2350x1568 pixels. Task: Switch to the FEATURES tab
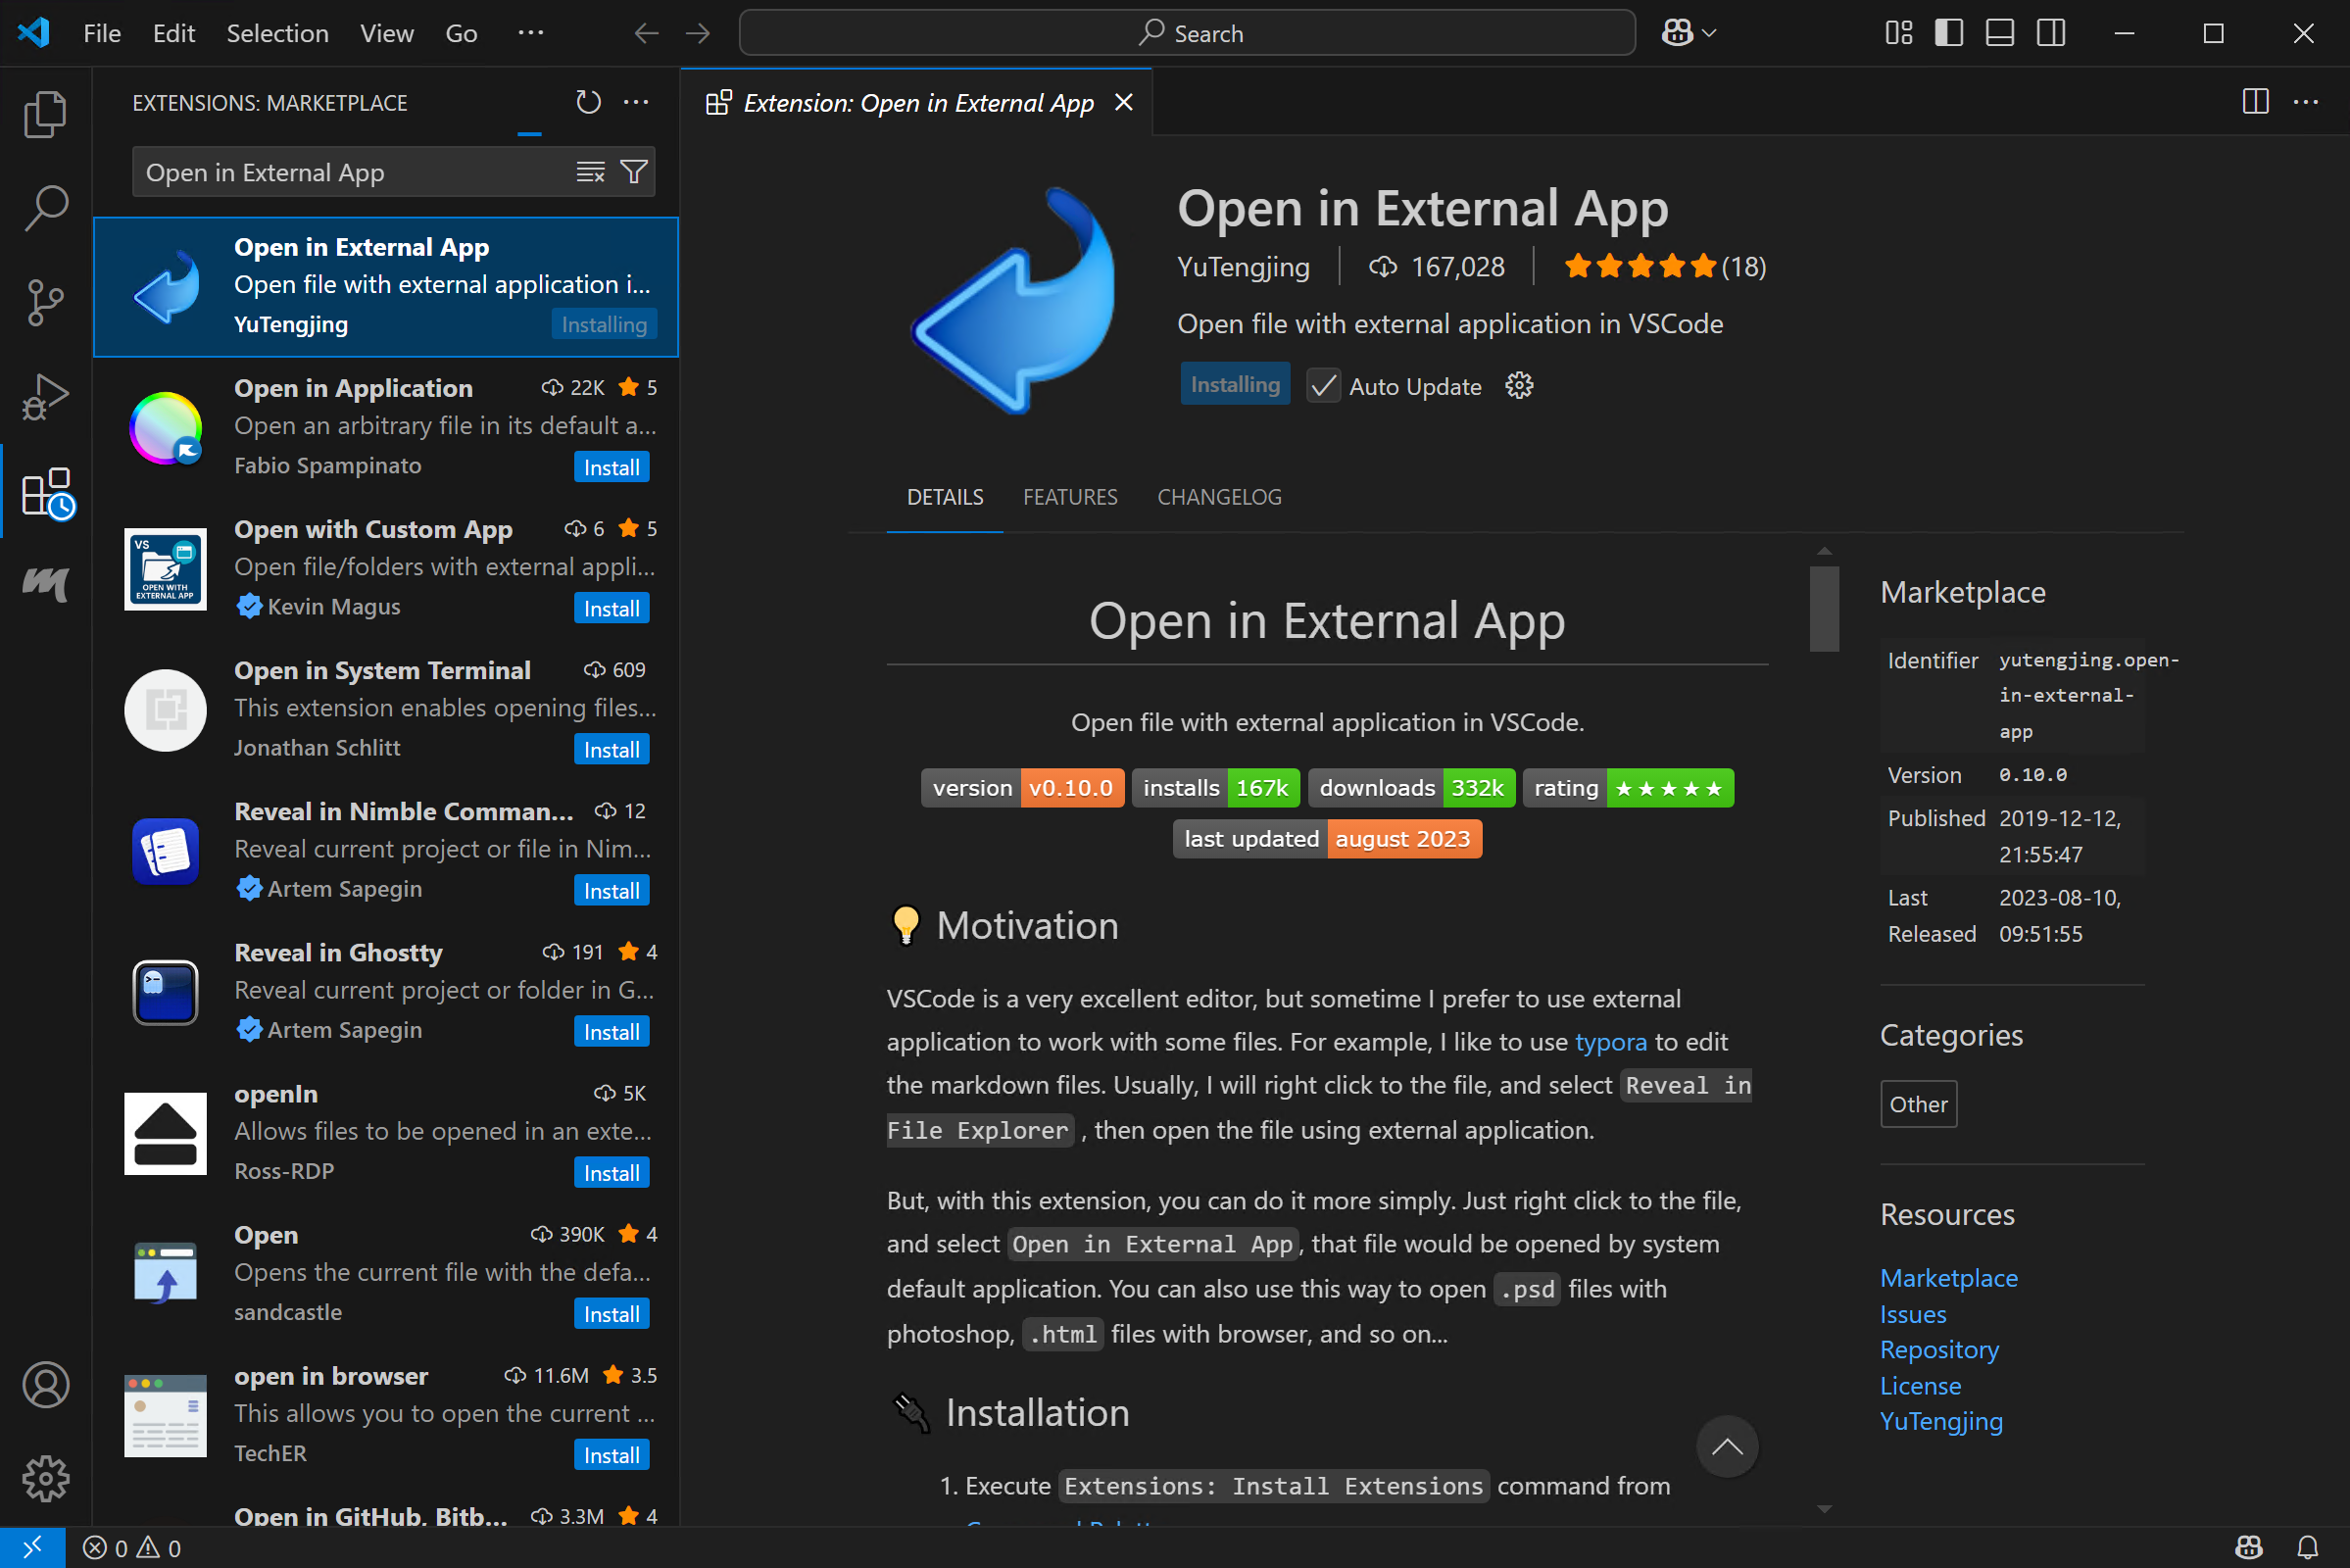click(x=1070, y=497)
